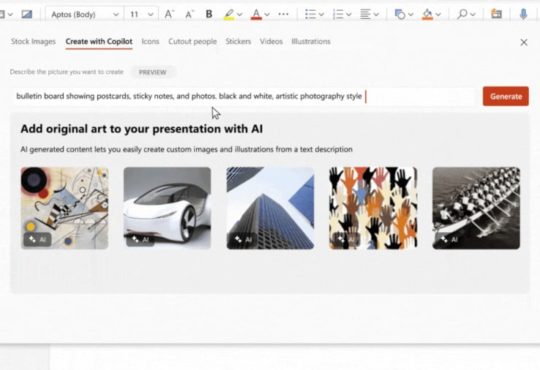Open paragraph alignment options
The height and width of the screenshot is (370, 540).
(365, 14)
